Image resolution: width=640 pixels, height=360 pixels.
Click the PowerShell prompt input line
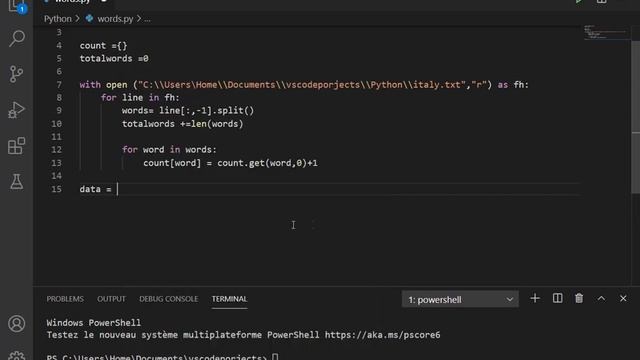coord(162,357)
